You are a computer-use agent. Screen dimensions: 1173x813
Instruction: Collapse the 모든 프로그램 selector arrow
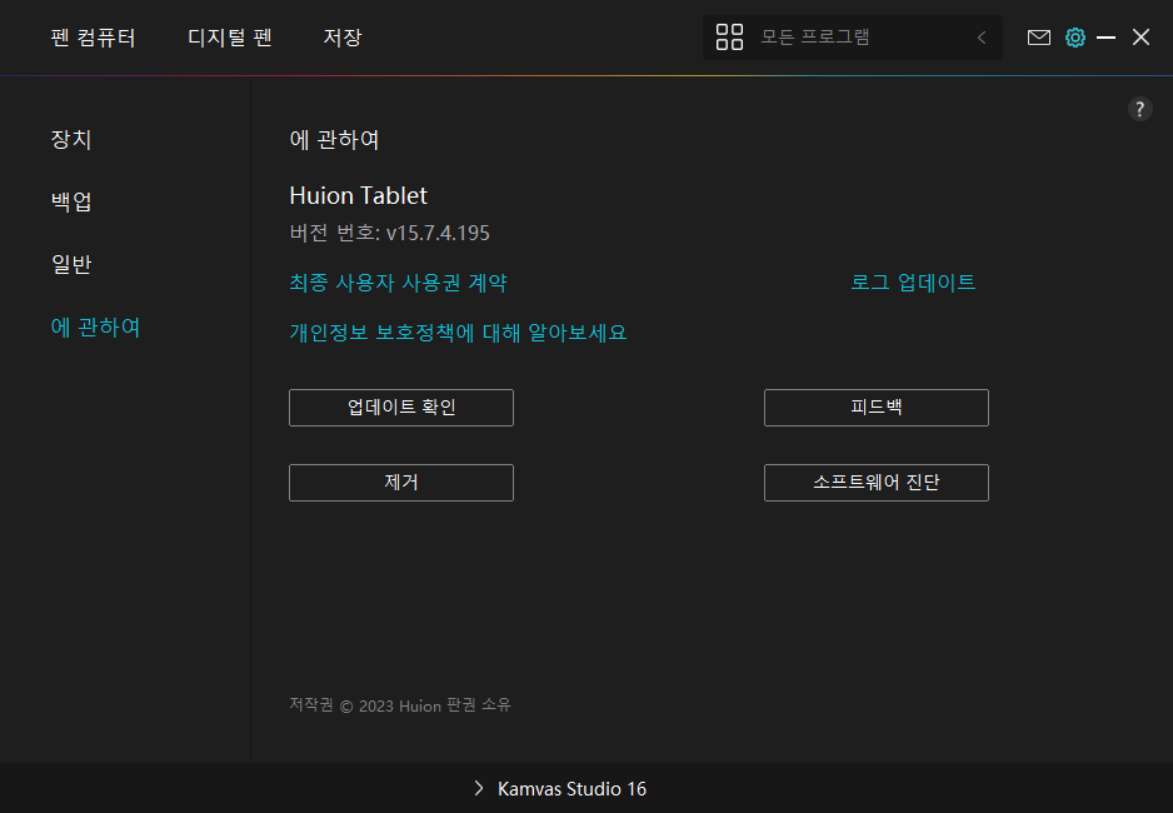[x=981, y=38]
